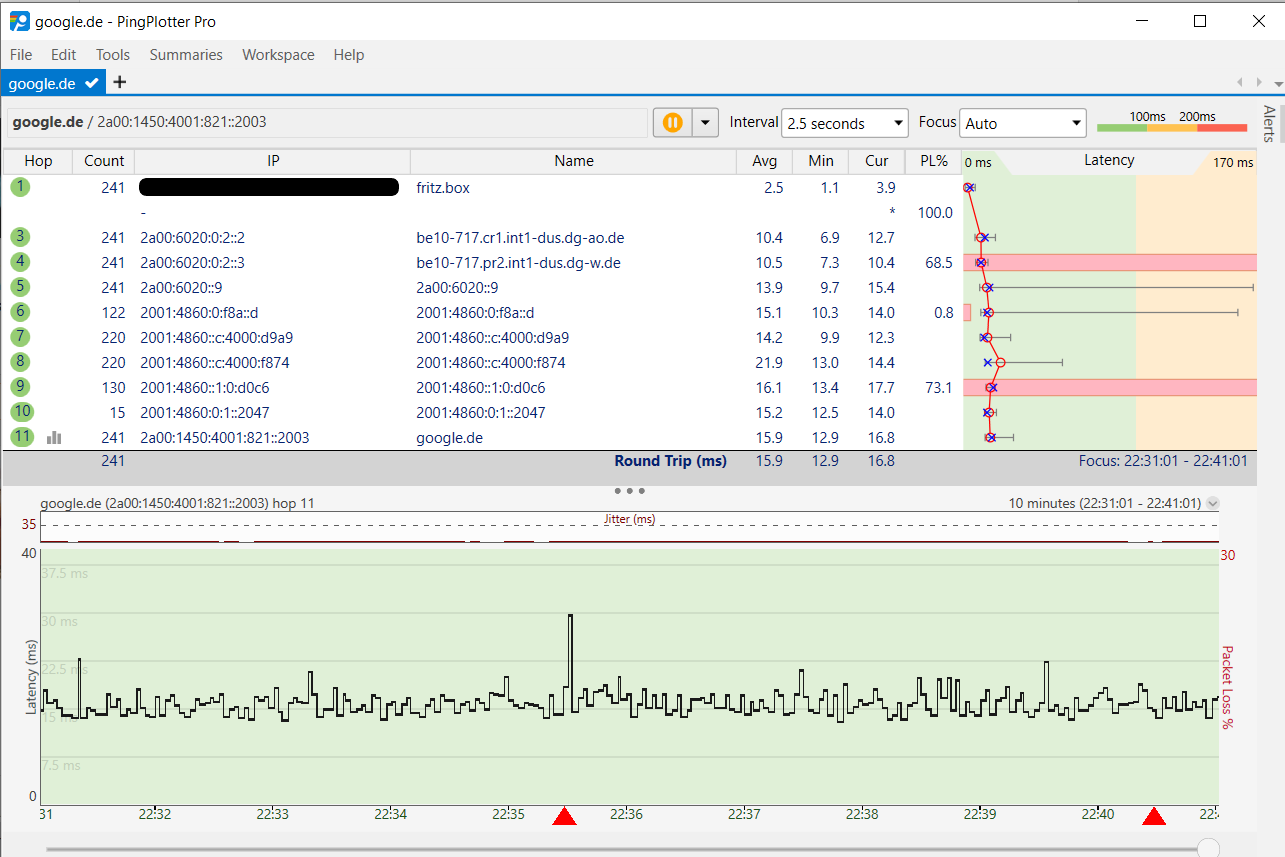Click the 100.0 packet loss value

pos(935,212)
